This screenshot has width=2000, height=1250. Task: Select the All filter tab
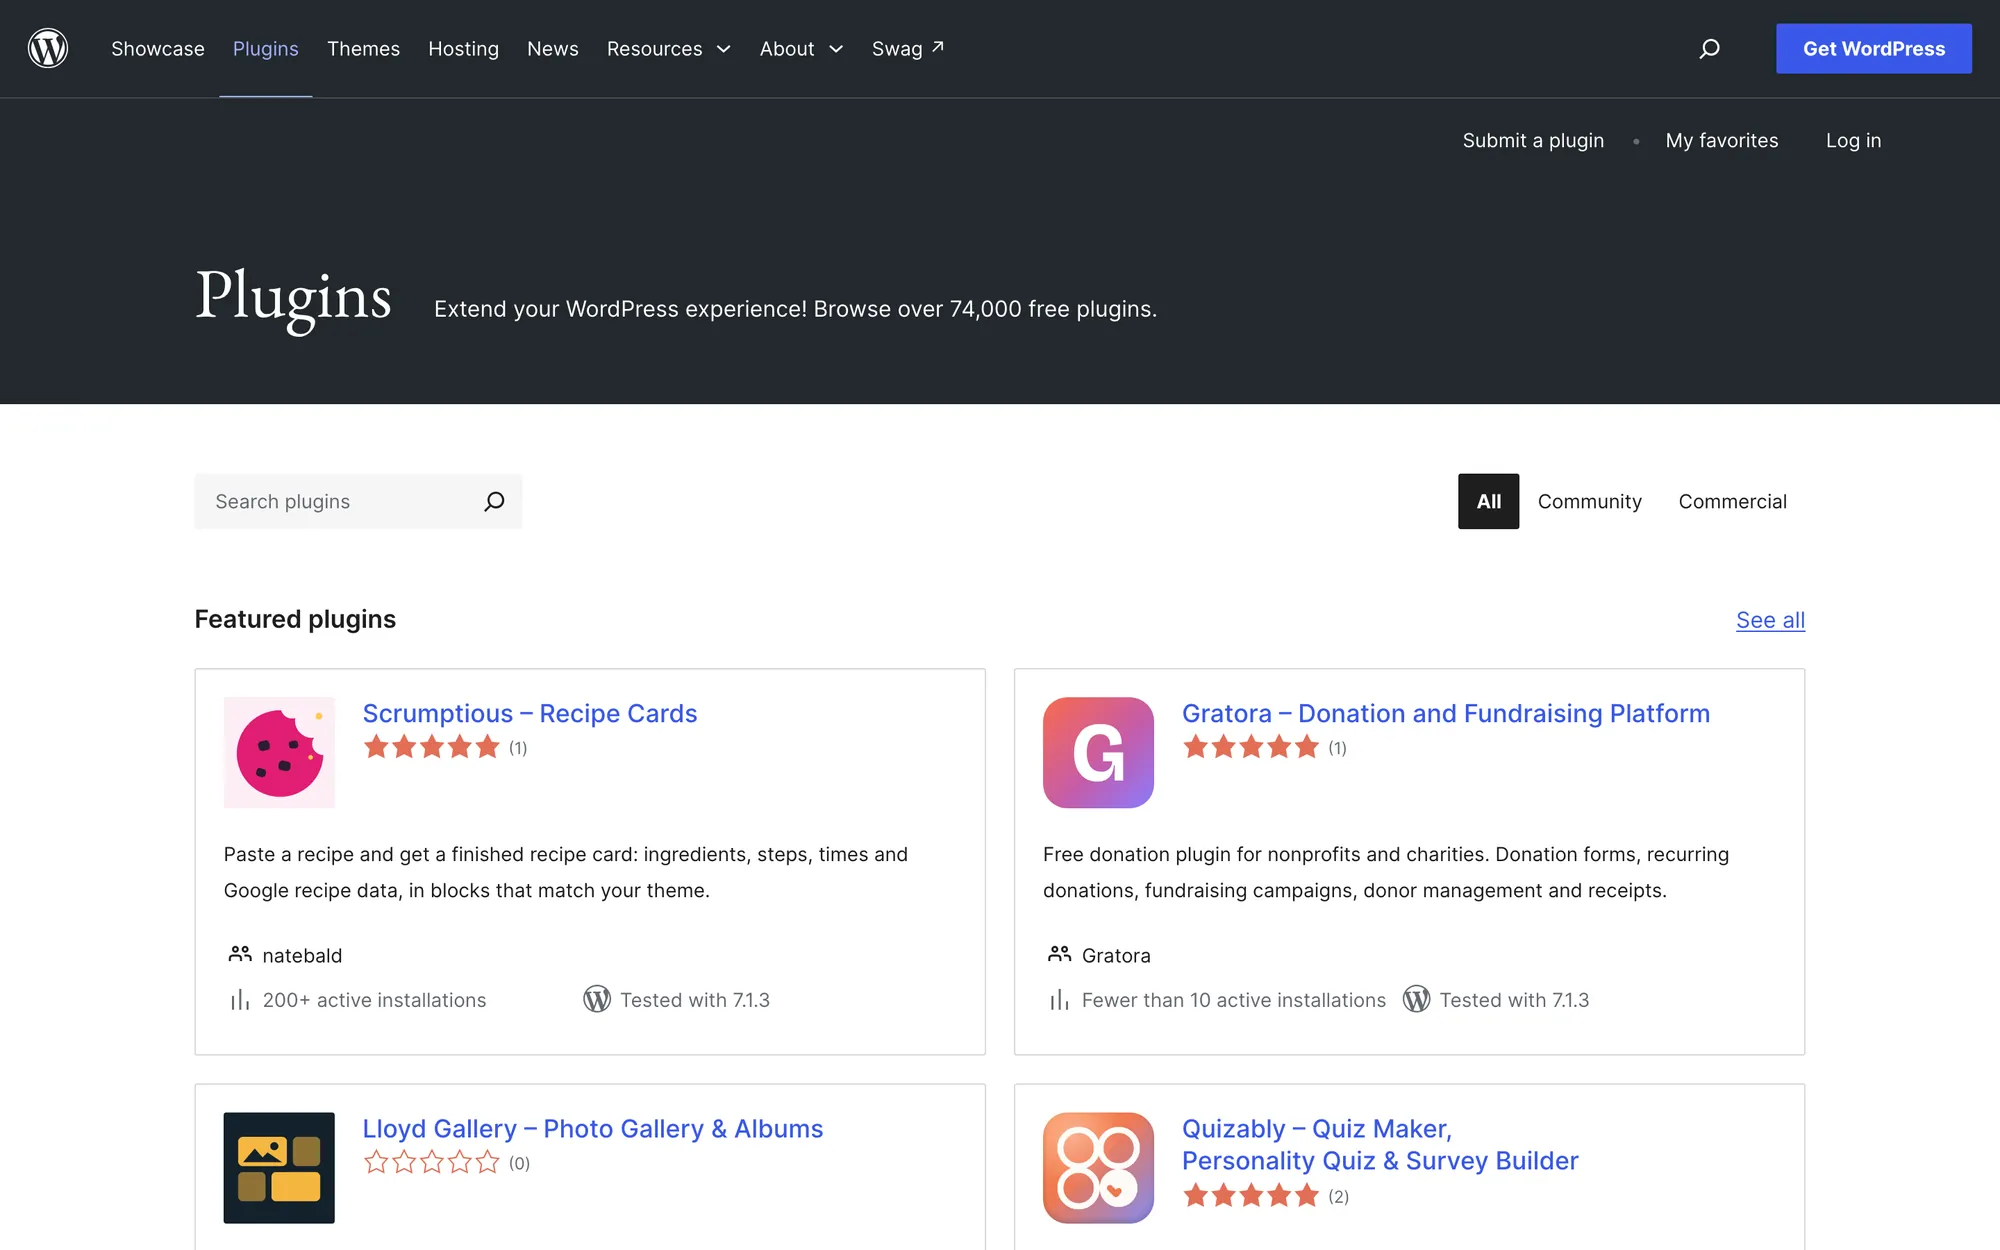1488,501
